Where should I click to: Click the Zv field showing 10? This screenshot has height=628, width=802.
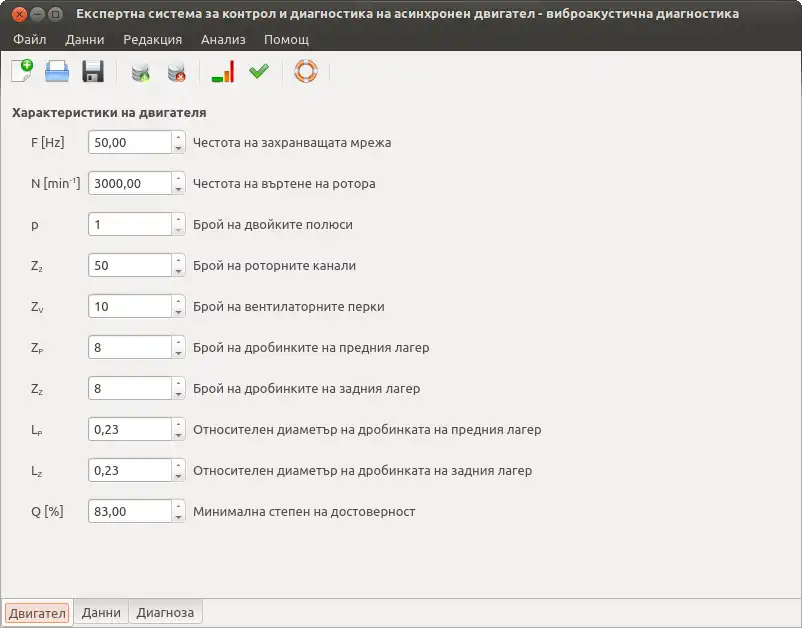pyautogui.click(x=130, y=306)
